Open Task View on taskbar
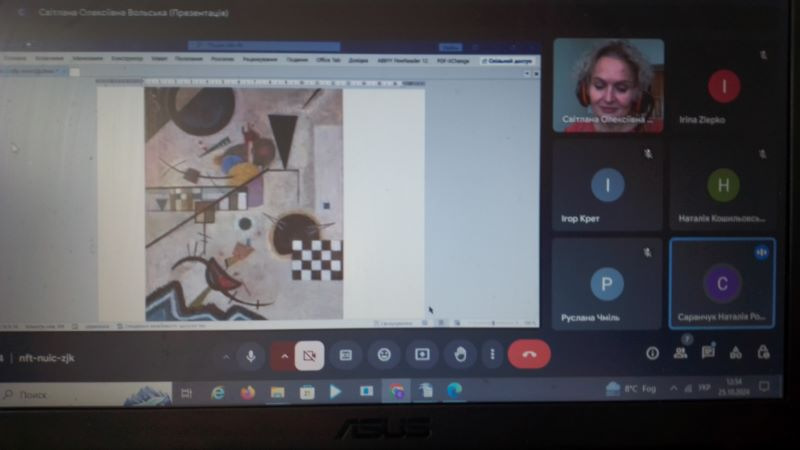Image resolution: width=800 pixels, height=450 pixels. pyautogui.click(x=187, y=393)
